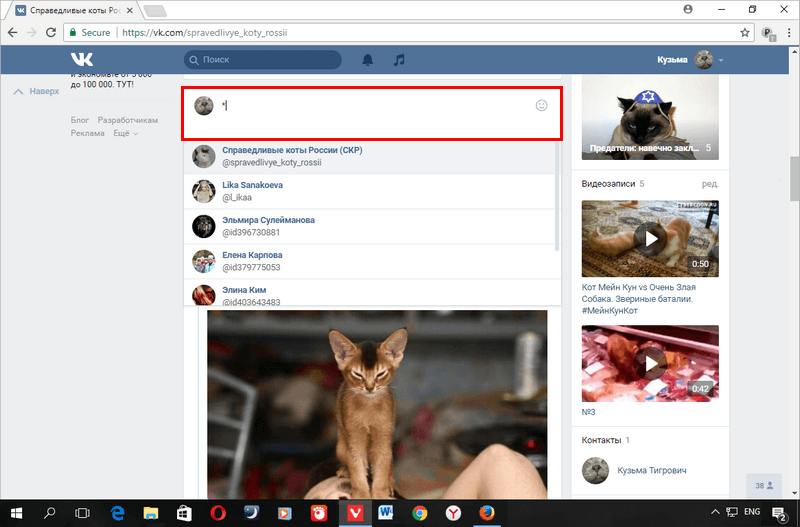Open the Видеозаписи section heading

tap(608, 184)
